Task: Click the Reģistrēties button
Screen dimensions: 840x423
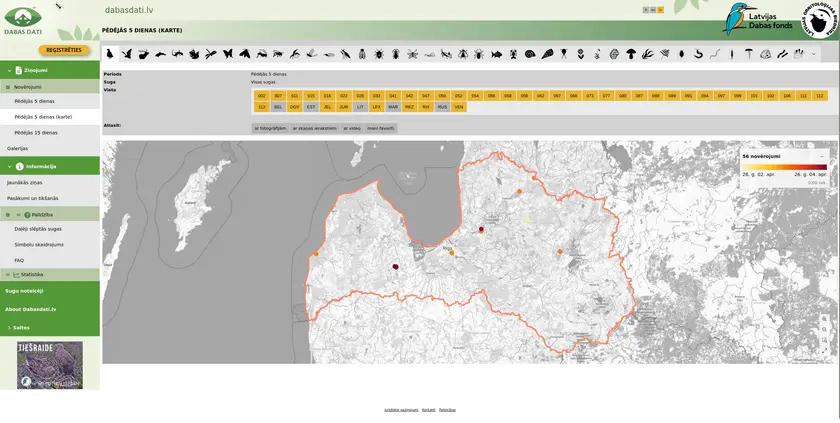Action: tap(64, 49)
